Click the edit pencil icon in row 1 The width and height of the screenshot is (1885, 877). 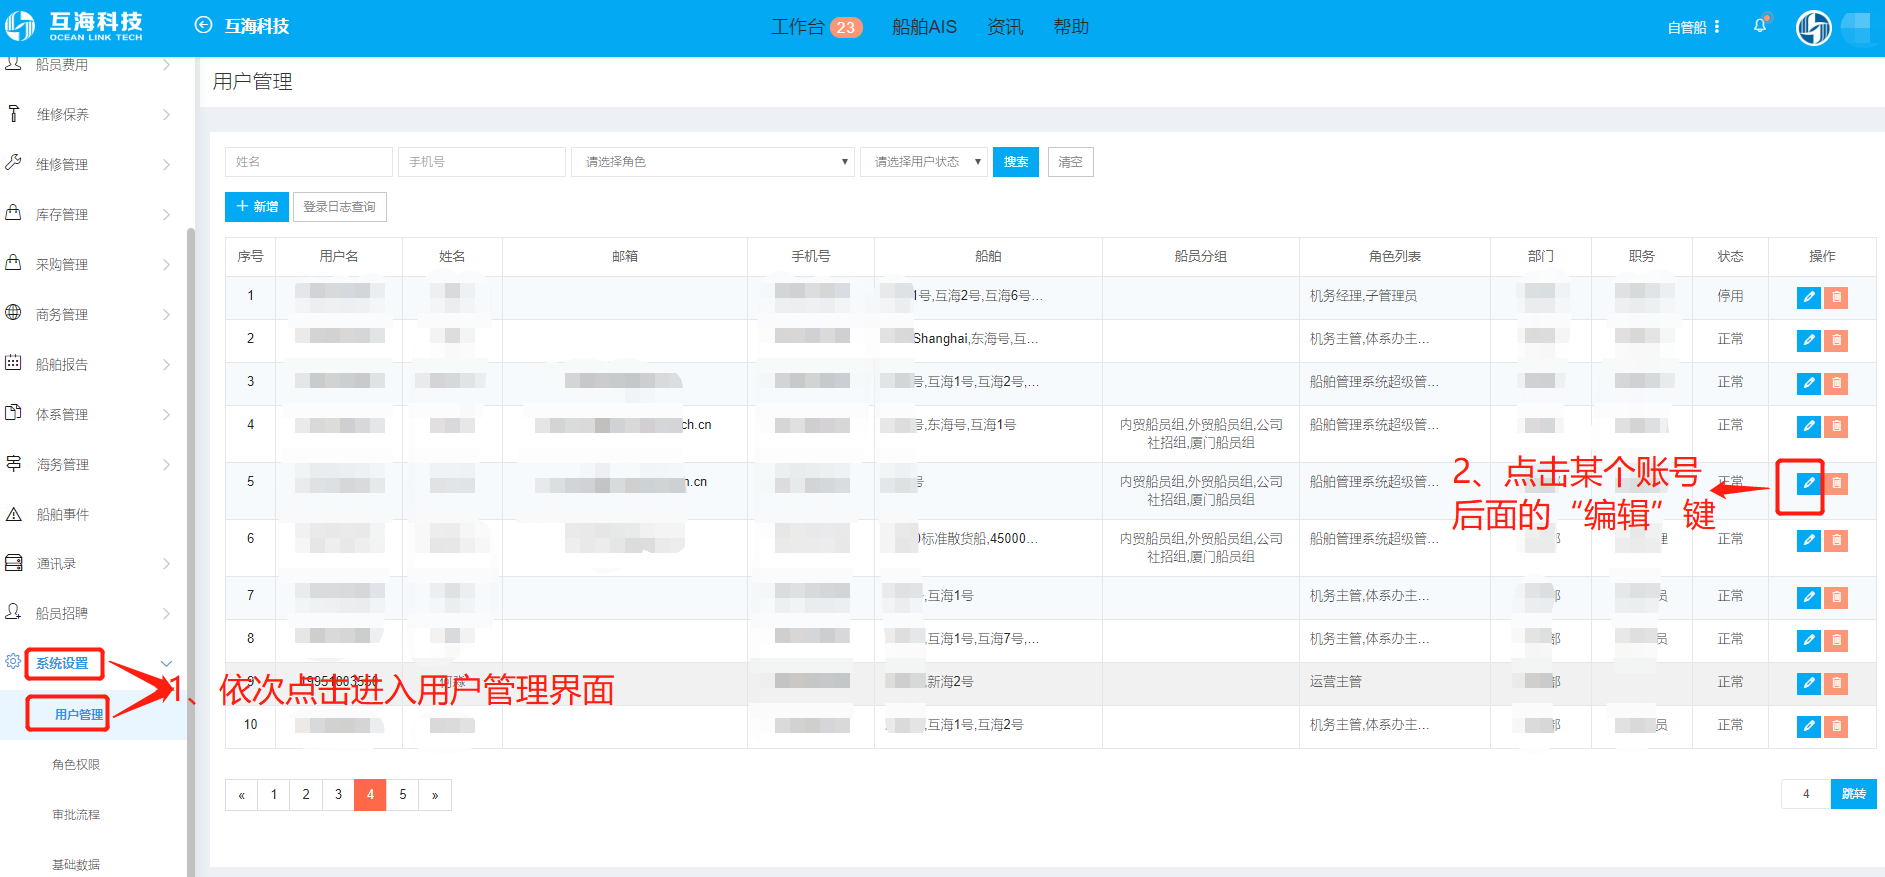click(x=1808, y=297)
